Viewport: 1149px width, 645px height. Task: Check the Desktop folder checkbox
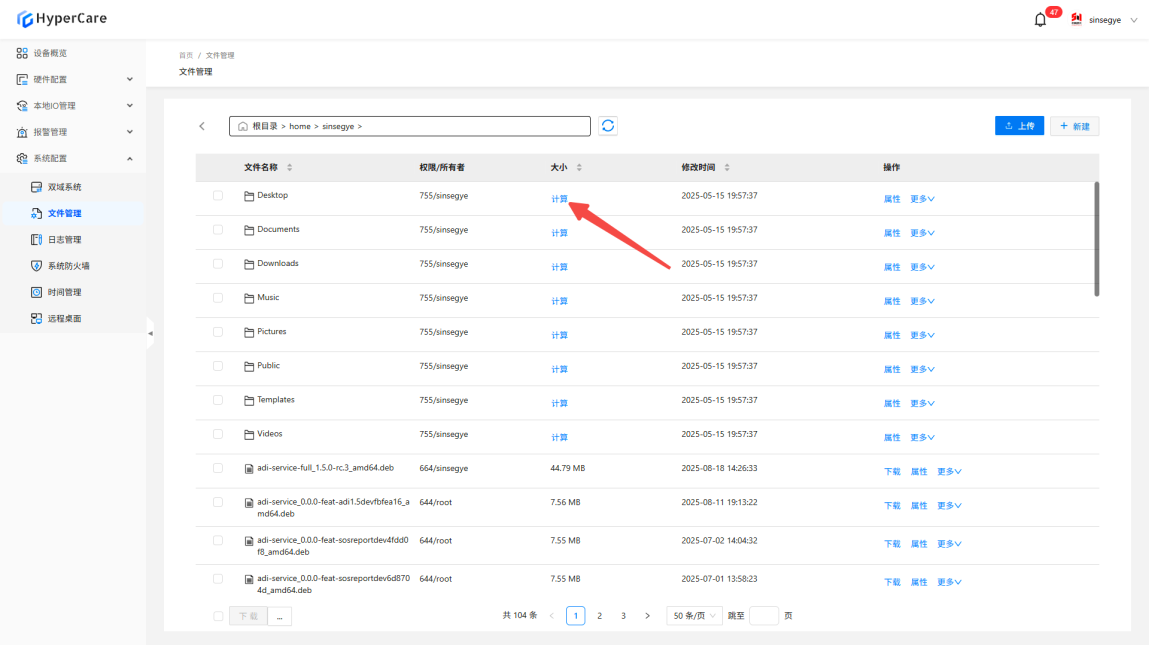point(218,196)
